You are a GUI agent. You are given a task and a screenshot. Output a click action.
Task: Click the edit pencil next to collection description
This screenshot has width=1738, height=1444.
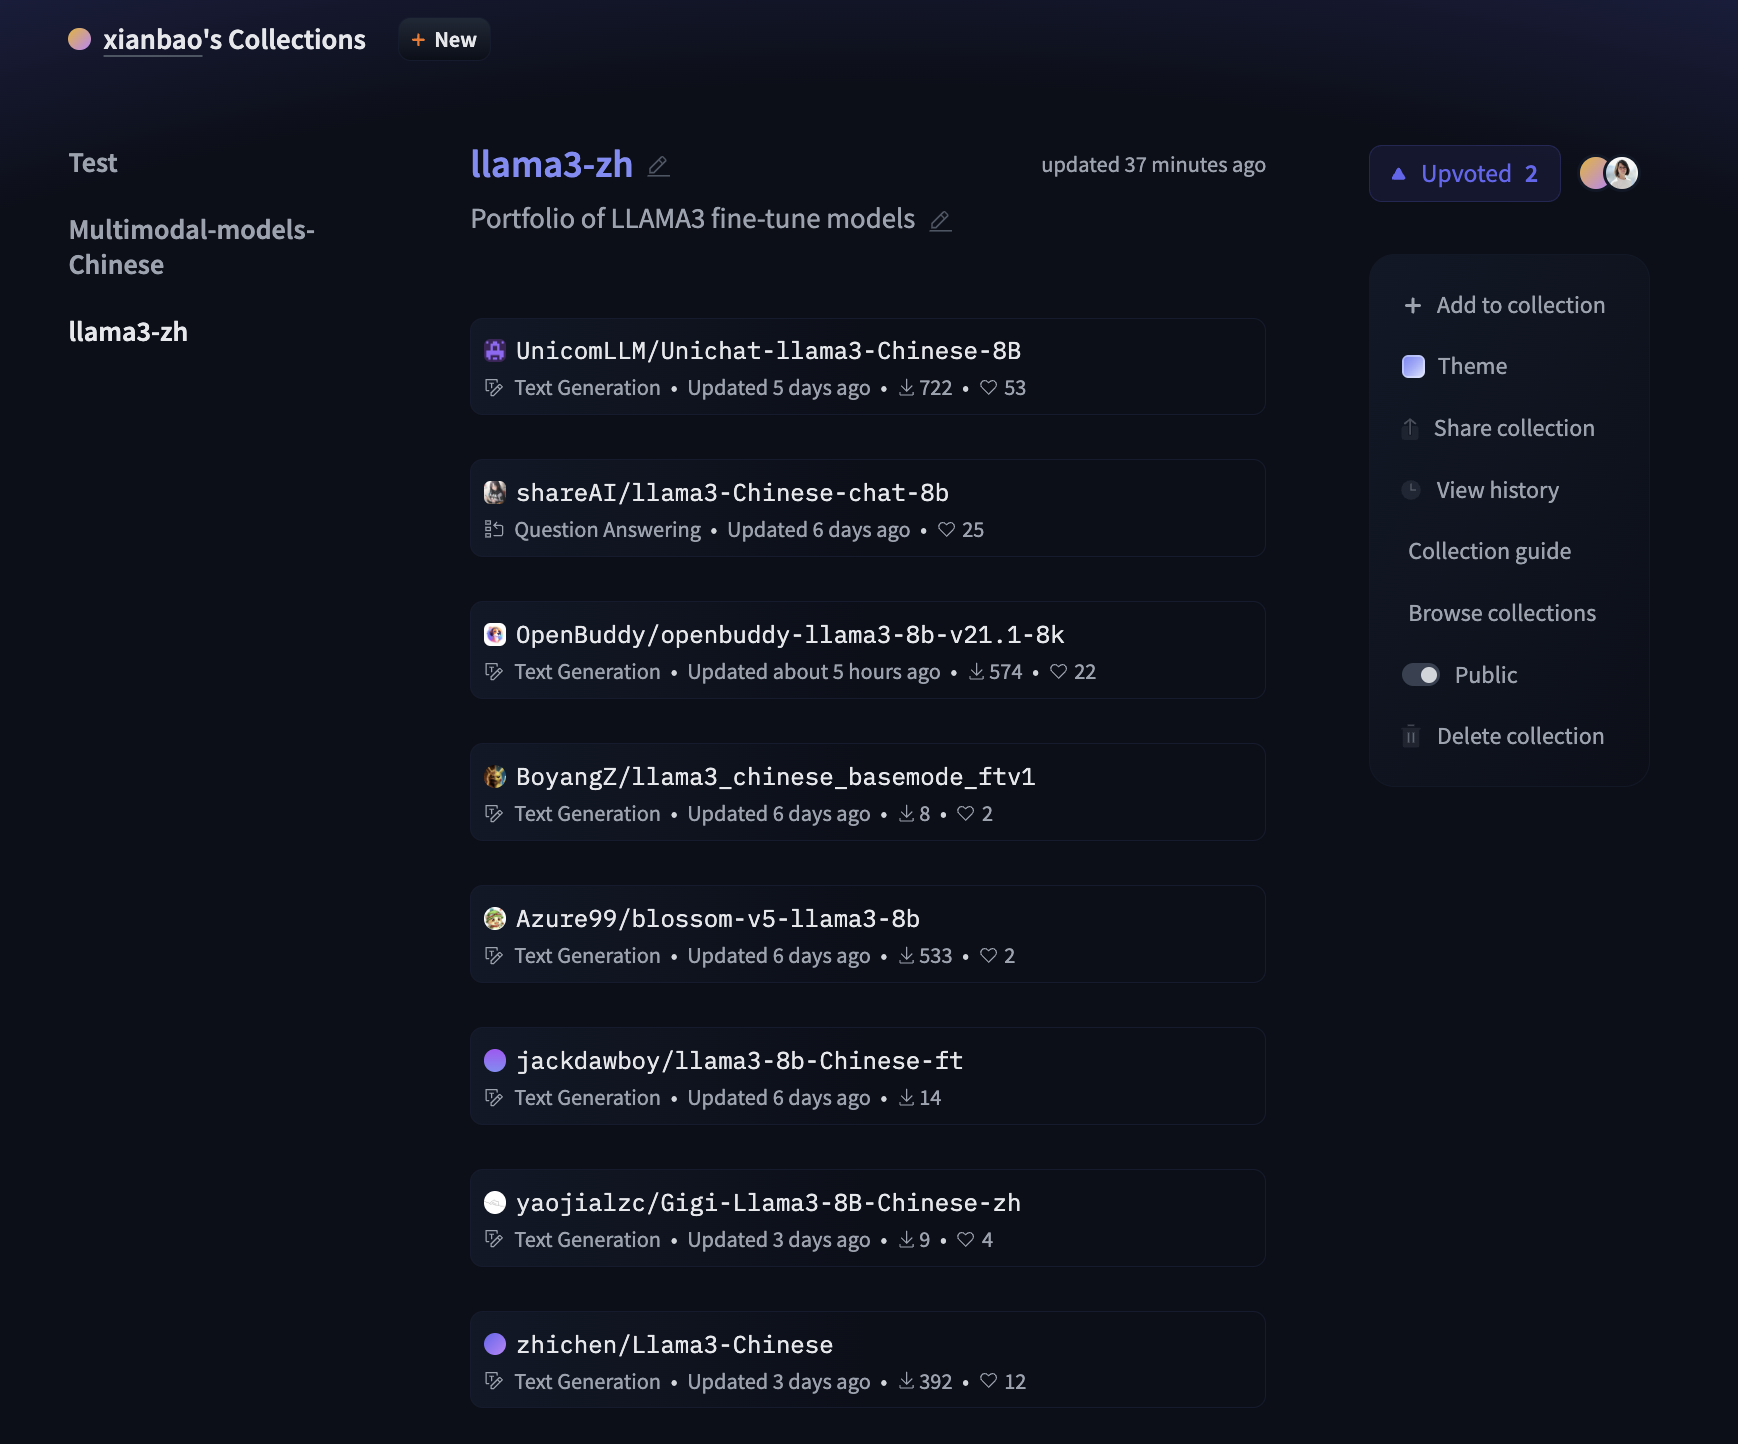tap(940, 221)
